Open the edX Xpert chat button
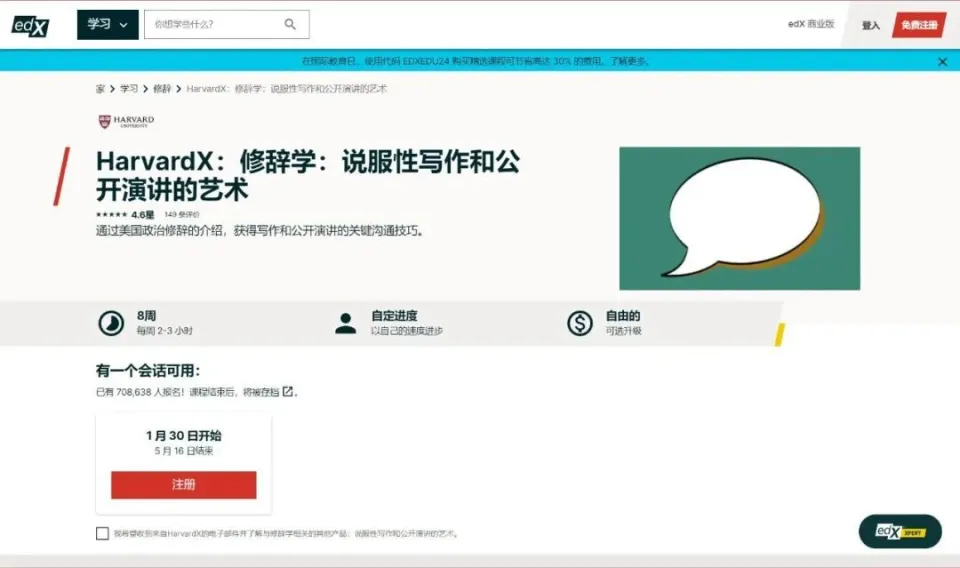Viewport: 960px width, 568px height. [900, 531]
